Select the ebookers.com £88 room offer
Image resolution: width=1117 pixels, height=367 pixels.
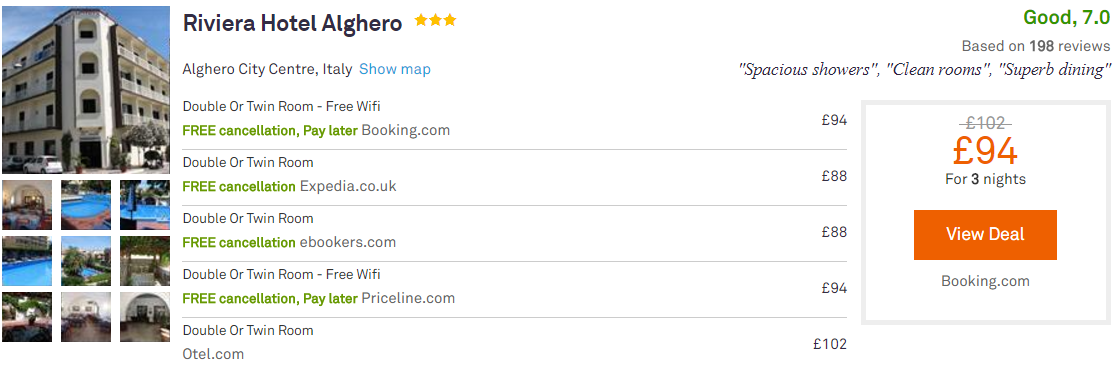pos(514,231)
